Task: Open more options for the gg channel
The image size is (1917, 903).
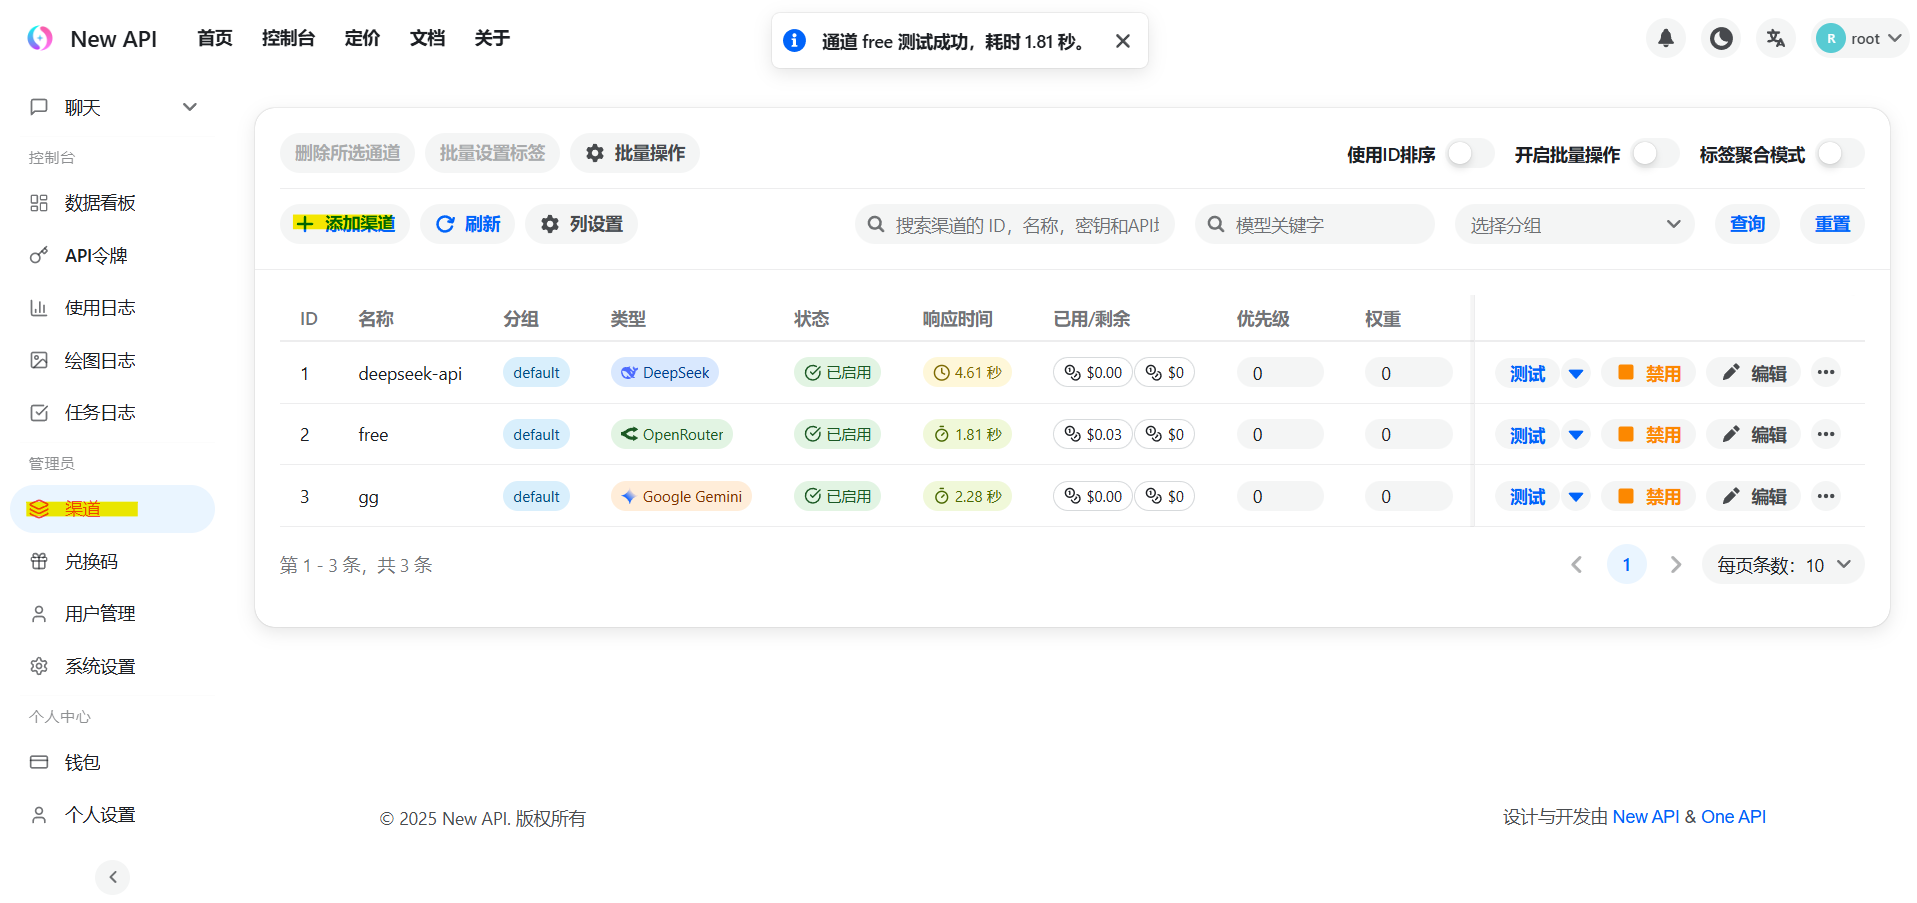Action: pyautogui.click(x=1826, y=496)
